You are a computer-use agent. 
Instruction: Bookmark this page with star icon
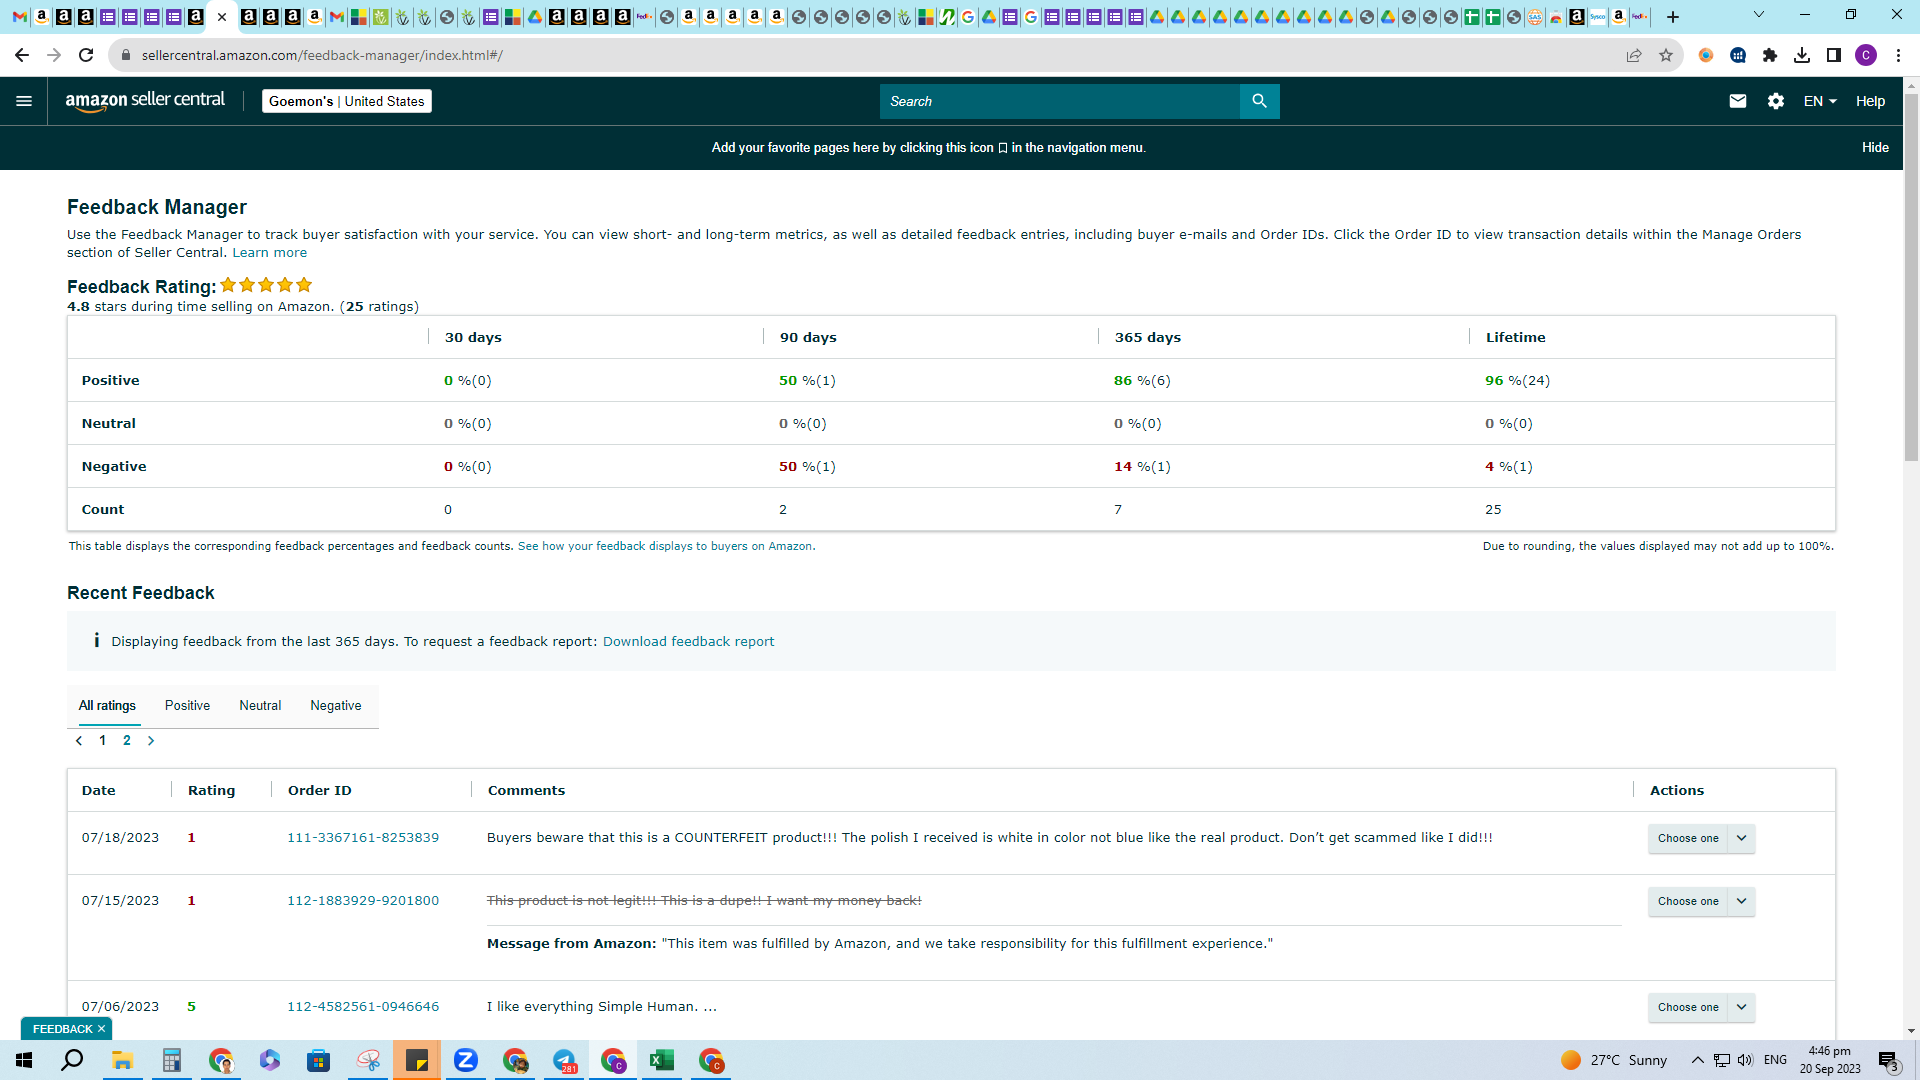pyautogui.click(x=1666, y=55)
